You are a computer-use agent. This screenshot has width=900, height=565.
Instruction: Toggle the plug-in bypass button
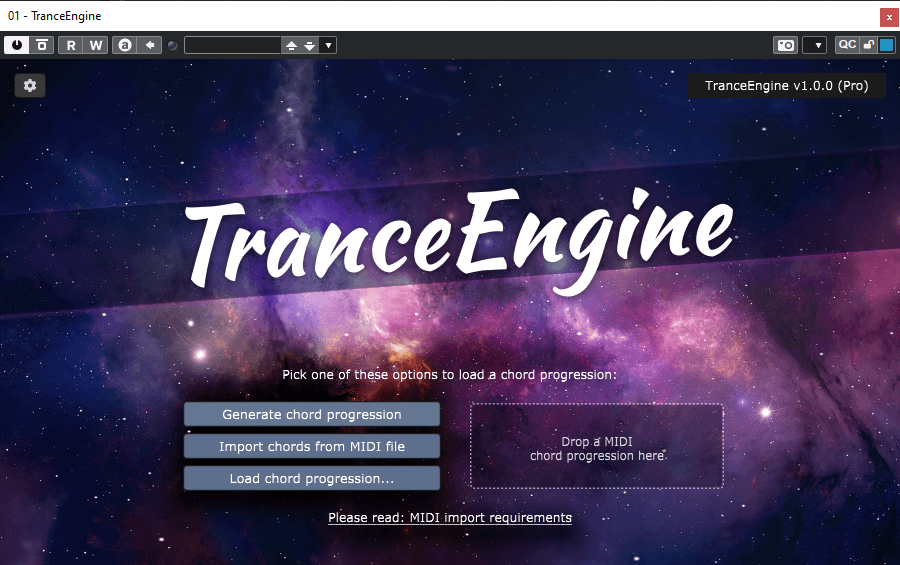[x=42, y=45]
